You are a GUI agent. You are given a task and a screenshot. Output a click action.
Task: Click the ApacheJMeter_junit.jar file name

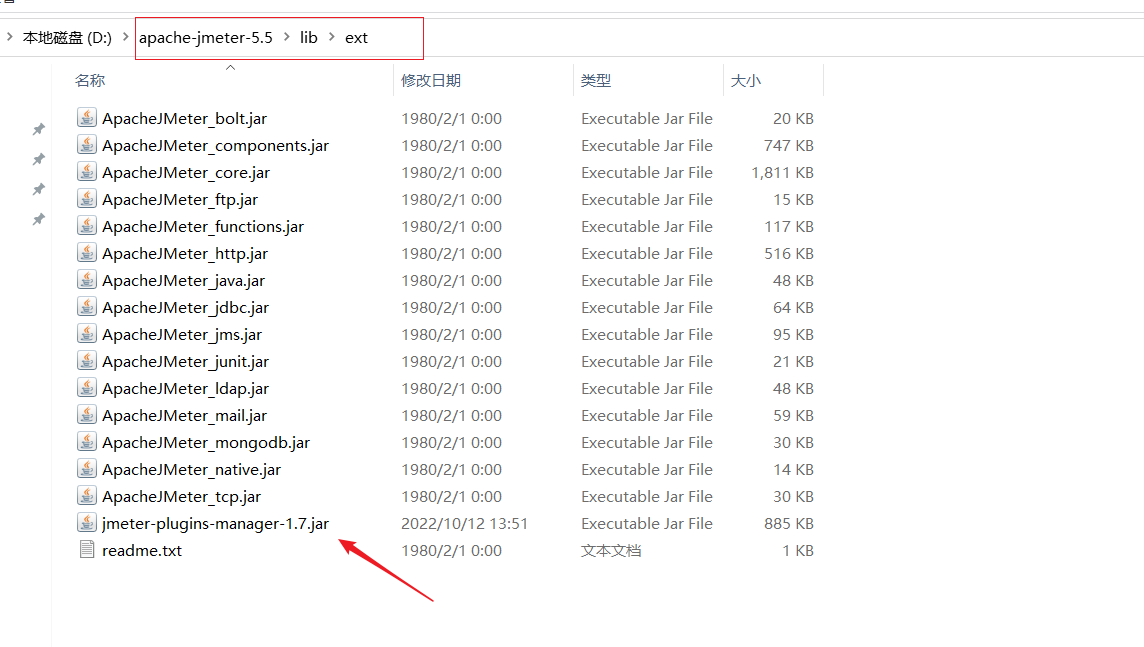(x=185, y=361)
